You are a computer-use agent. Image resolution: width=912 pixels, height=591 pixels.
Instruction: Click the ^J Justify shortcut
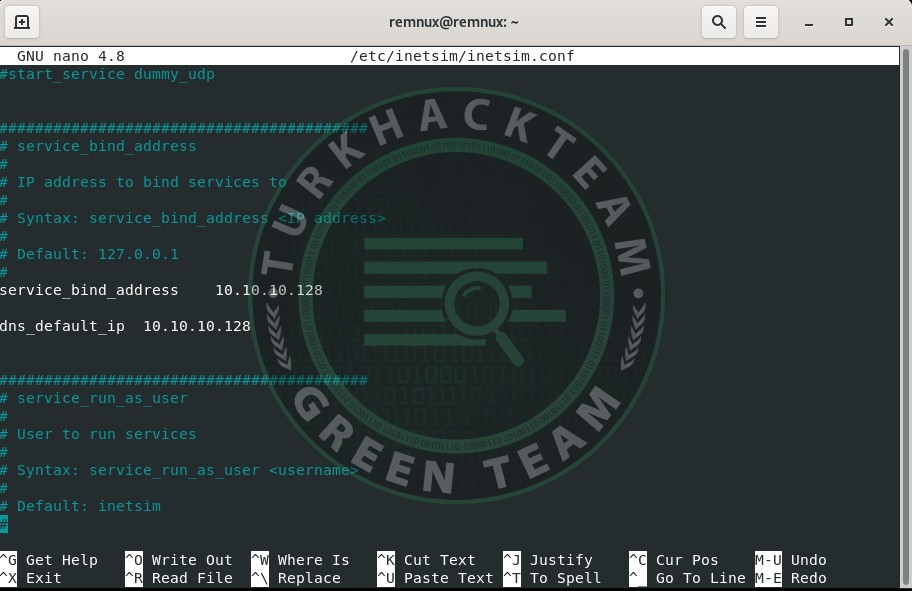click(548, 560)
